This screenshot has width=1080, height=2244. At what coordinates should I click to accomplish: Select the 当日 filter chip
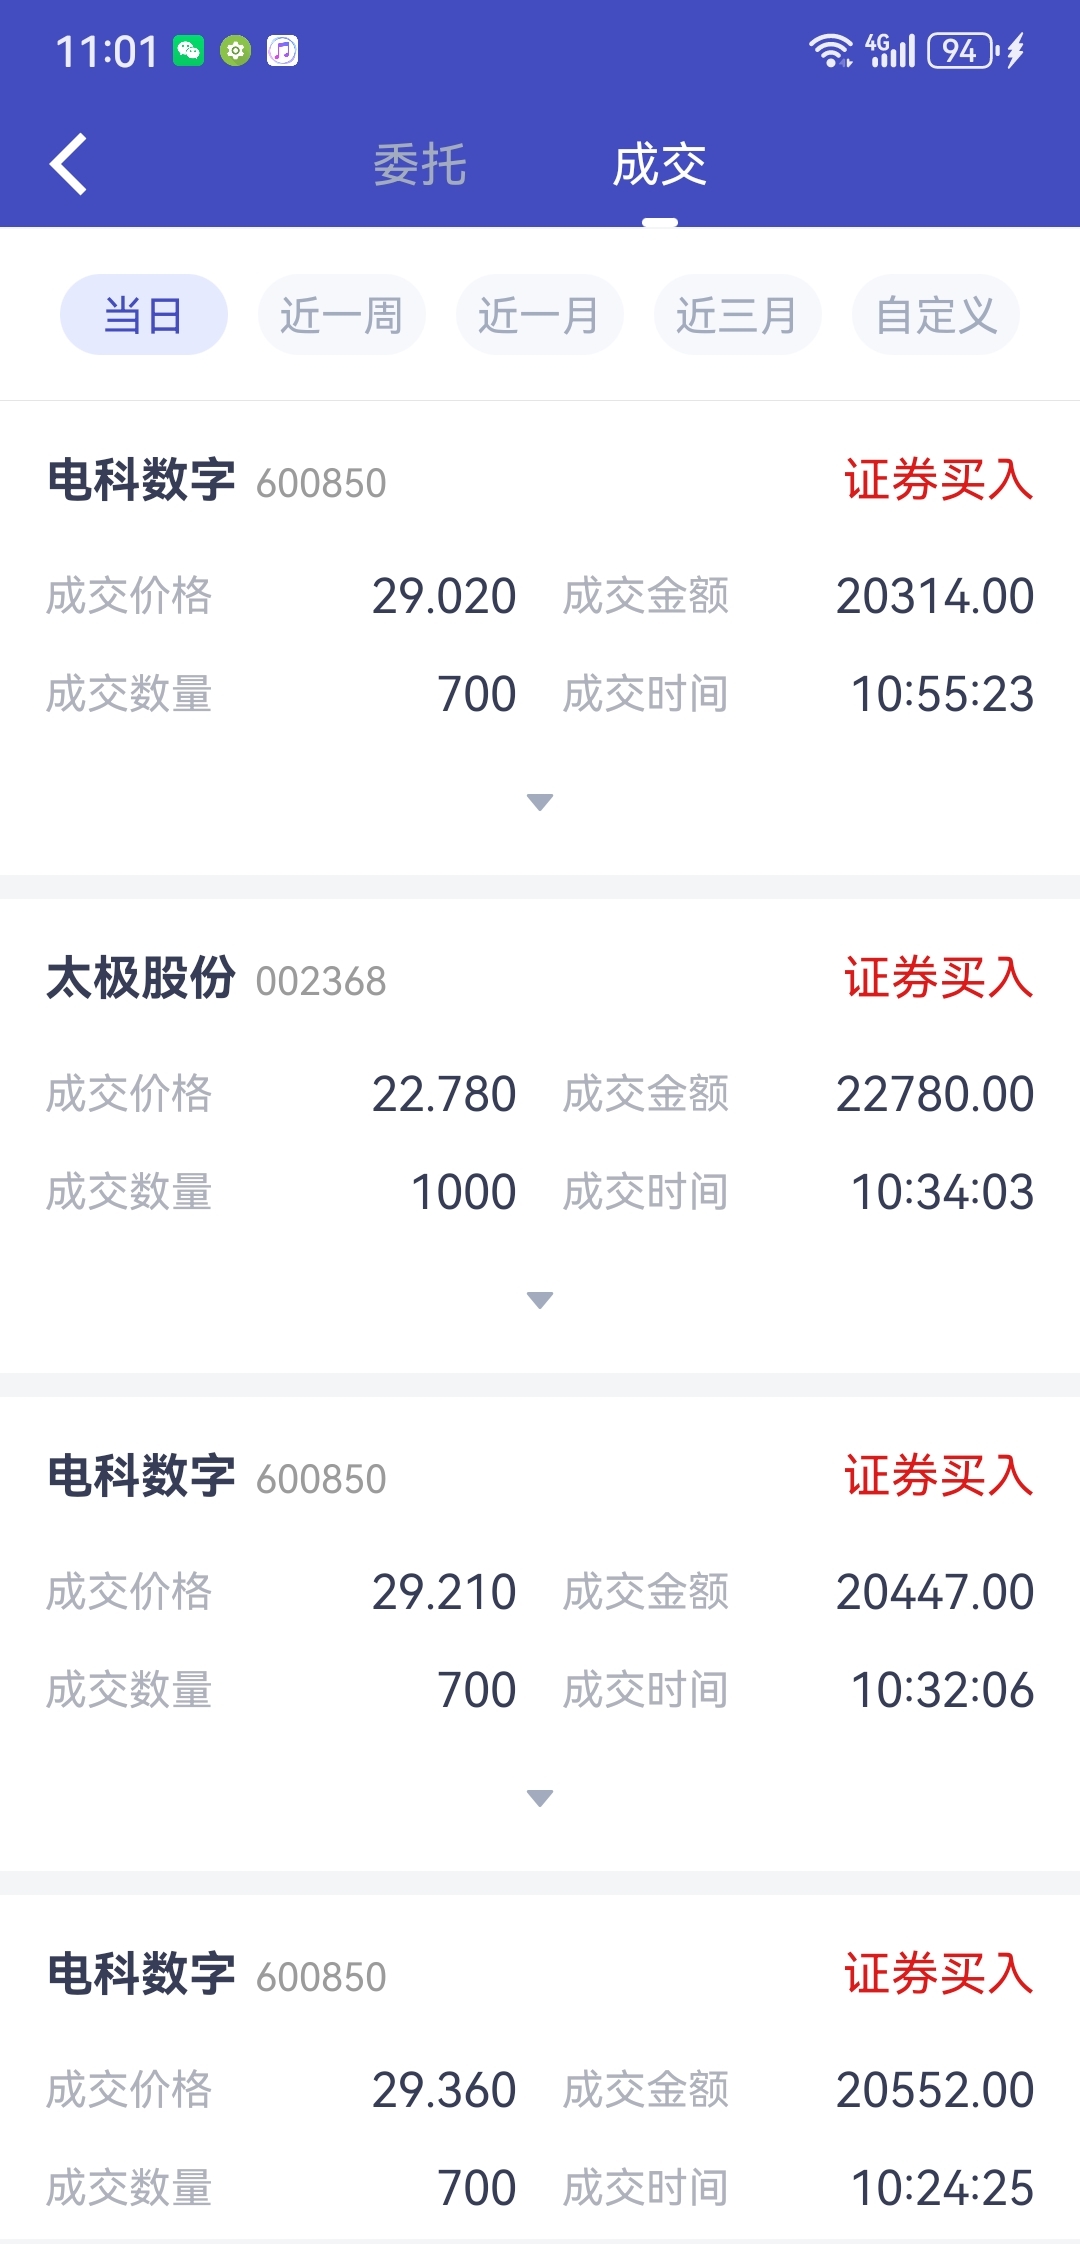point(144,315)
